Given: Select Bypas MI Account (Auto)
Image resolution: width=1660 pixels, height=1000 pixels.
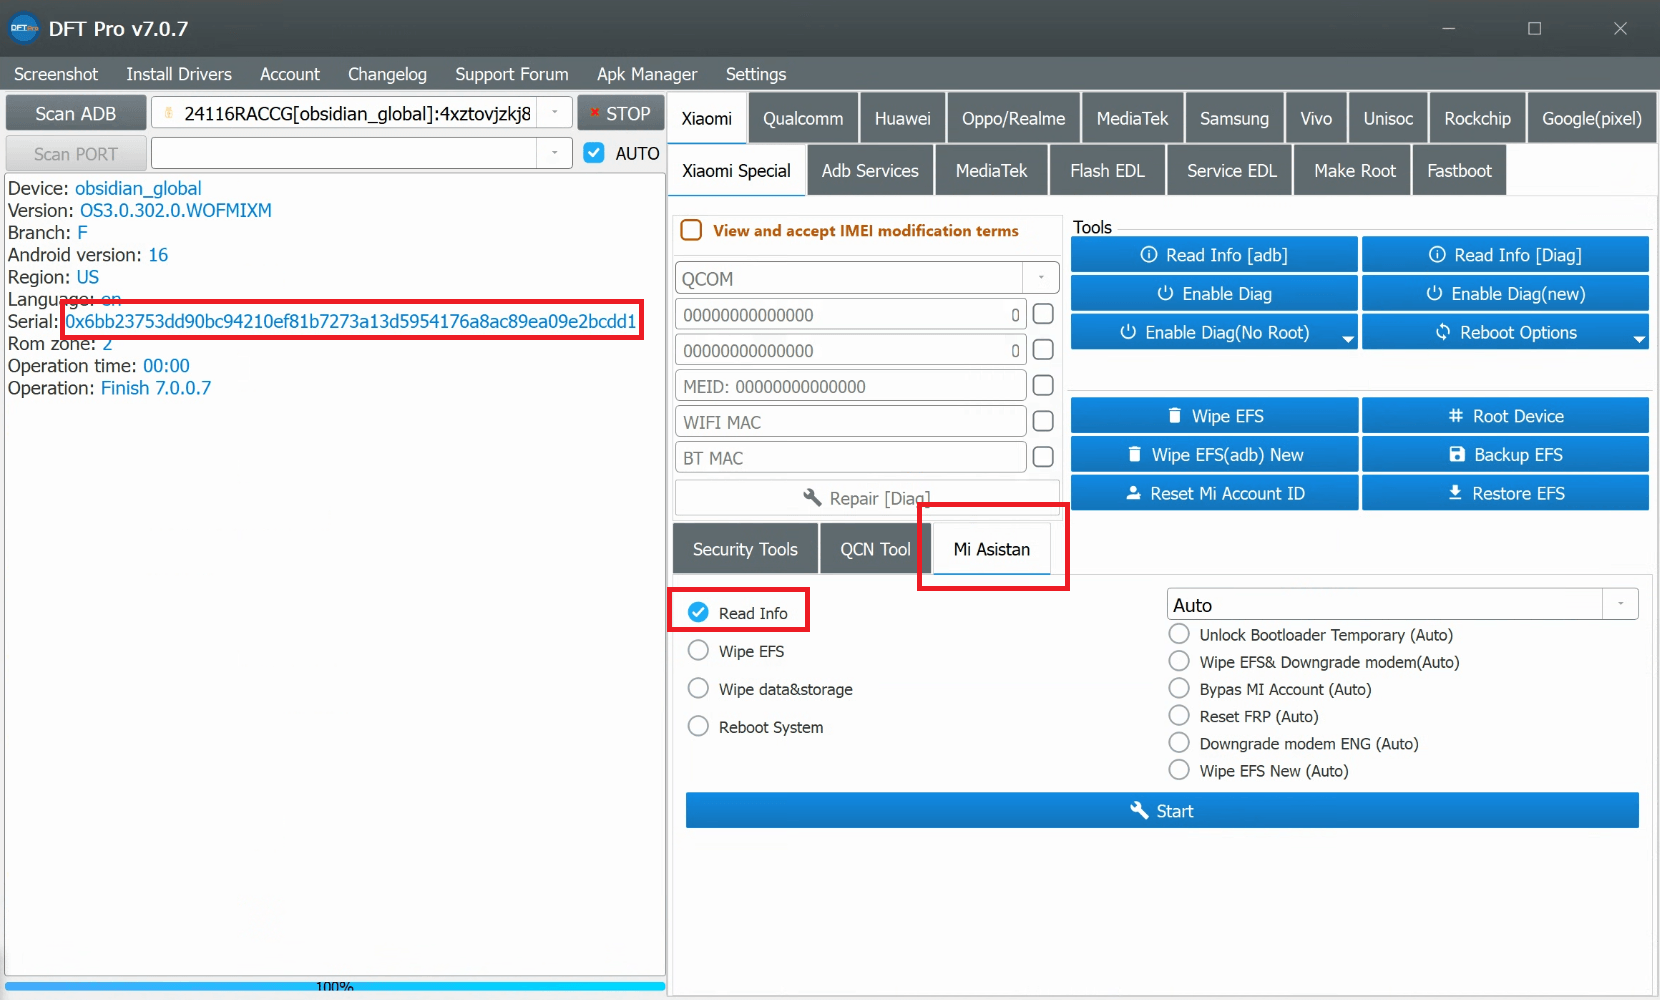Looking at the screenshot, I should point(1179,688).
